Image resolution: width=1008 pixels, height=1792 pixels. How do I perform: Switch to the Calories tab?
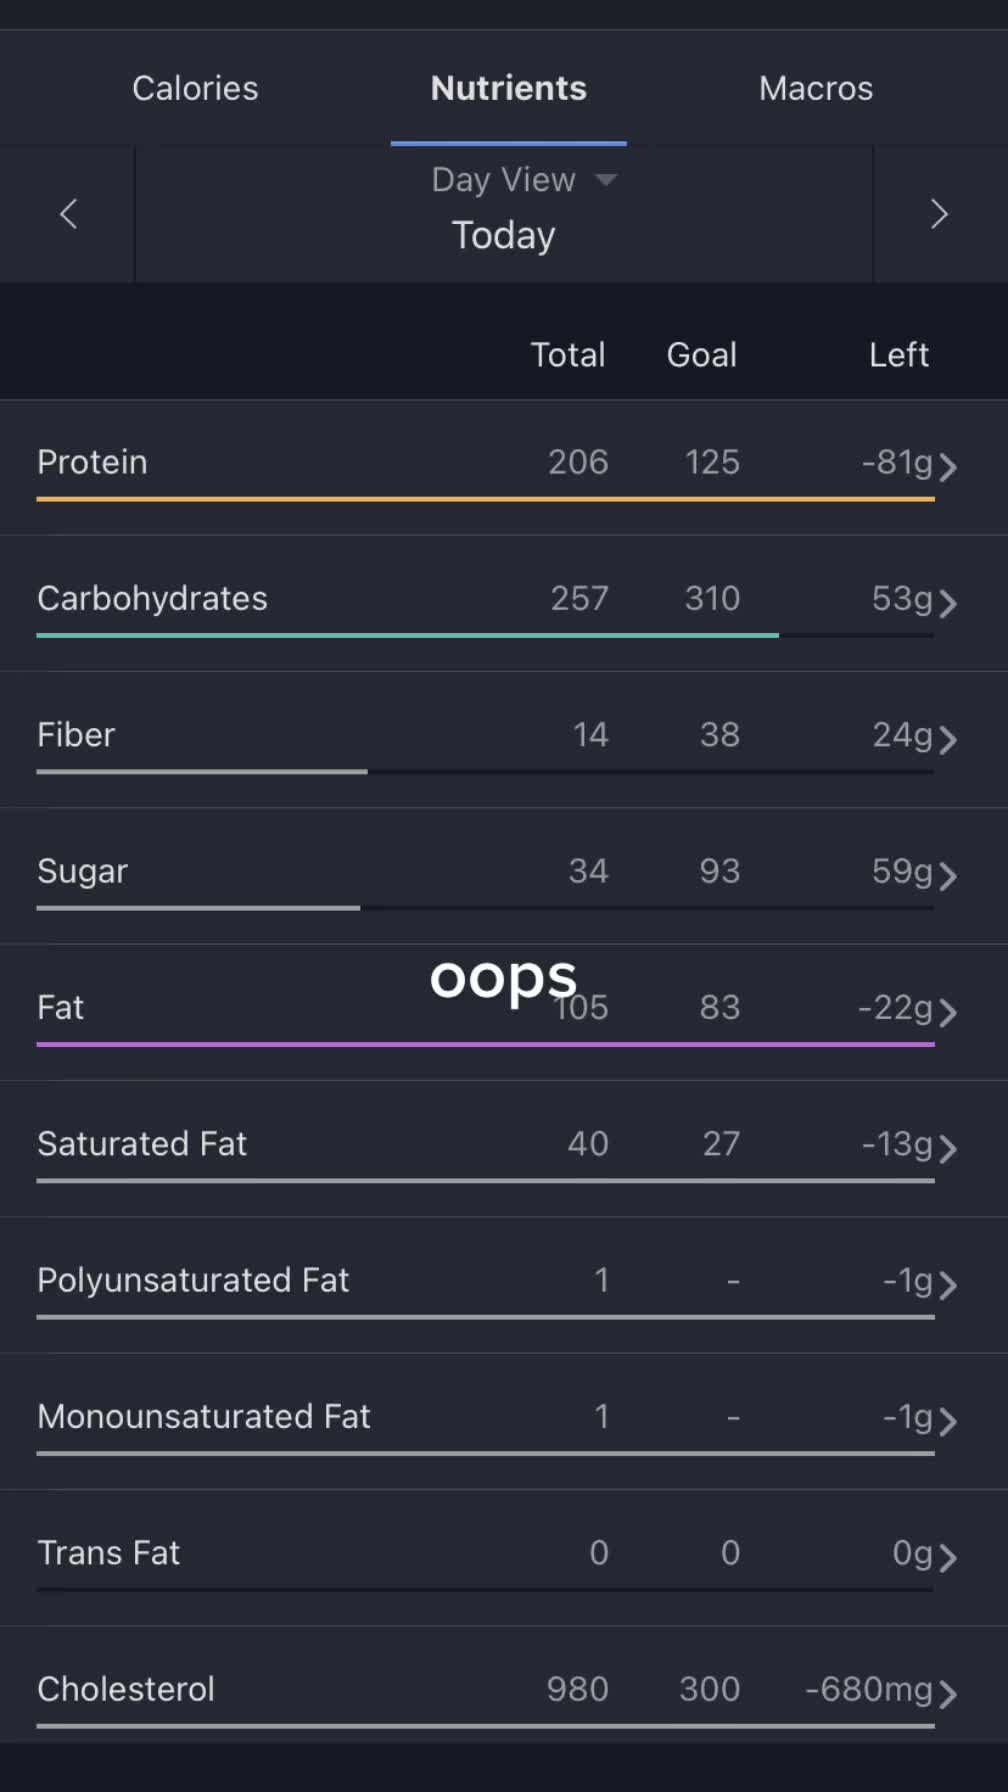[x=195, y=88]
